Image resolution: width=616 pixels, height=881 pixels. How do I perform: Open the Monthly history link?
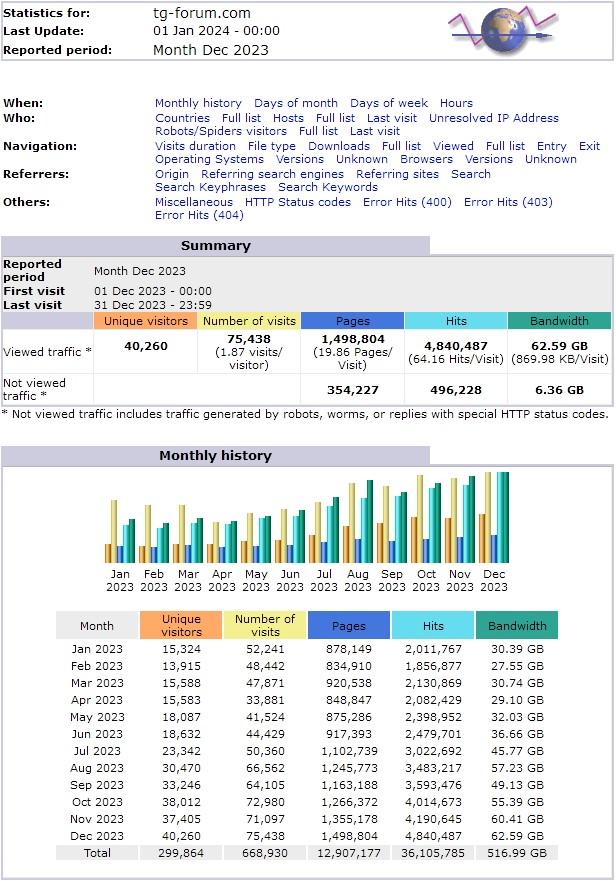pos(198,103)
